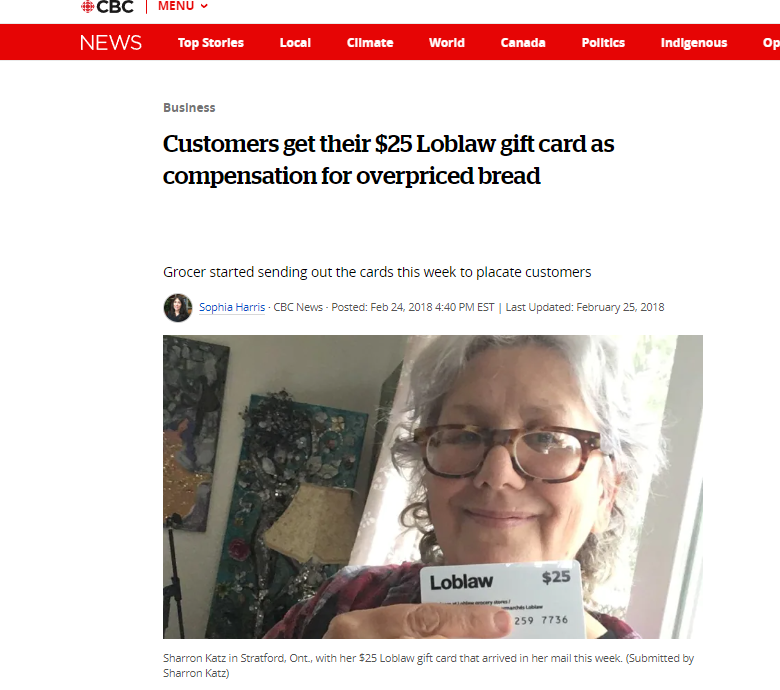Open the partially visible Opinion tab
The height and width of the screenshot is (690, 780).
[x=771, y=43]
